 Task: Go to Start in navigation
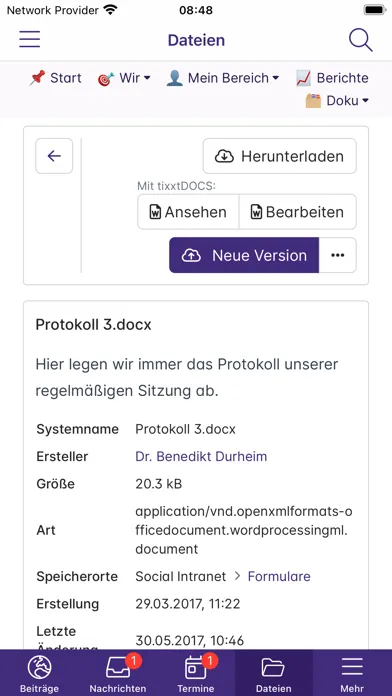coord(55,78)
